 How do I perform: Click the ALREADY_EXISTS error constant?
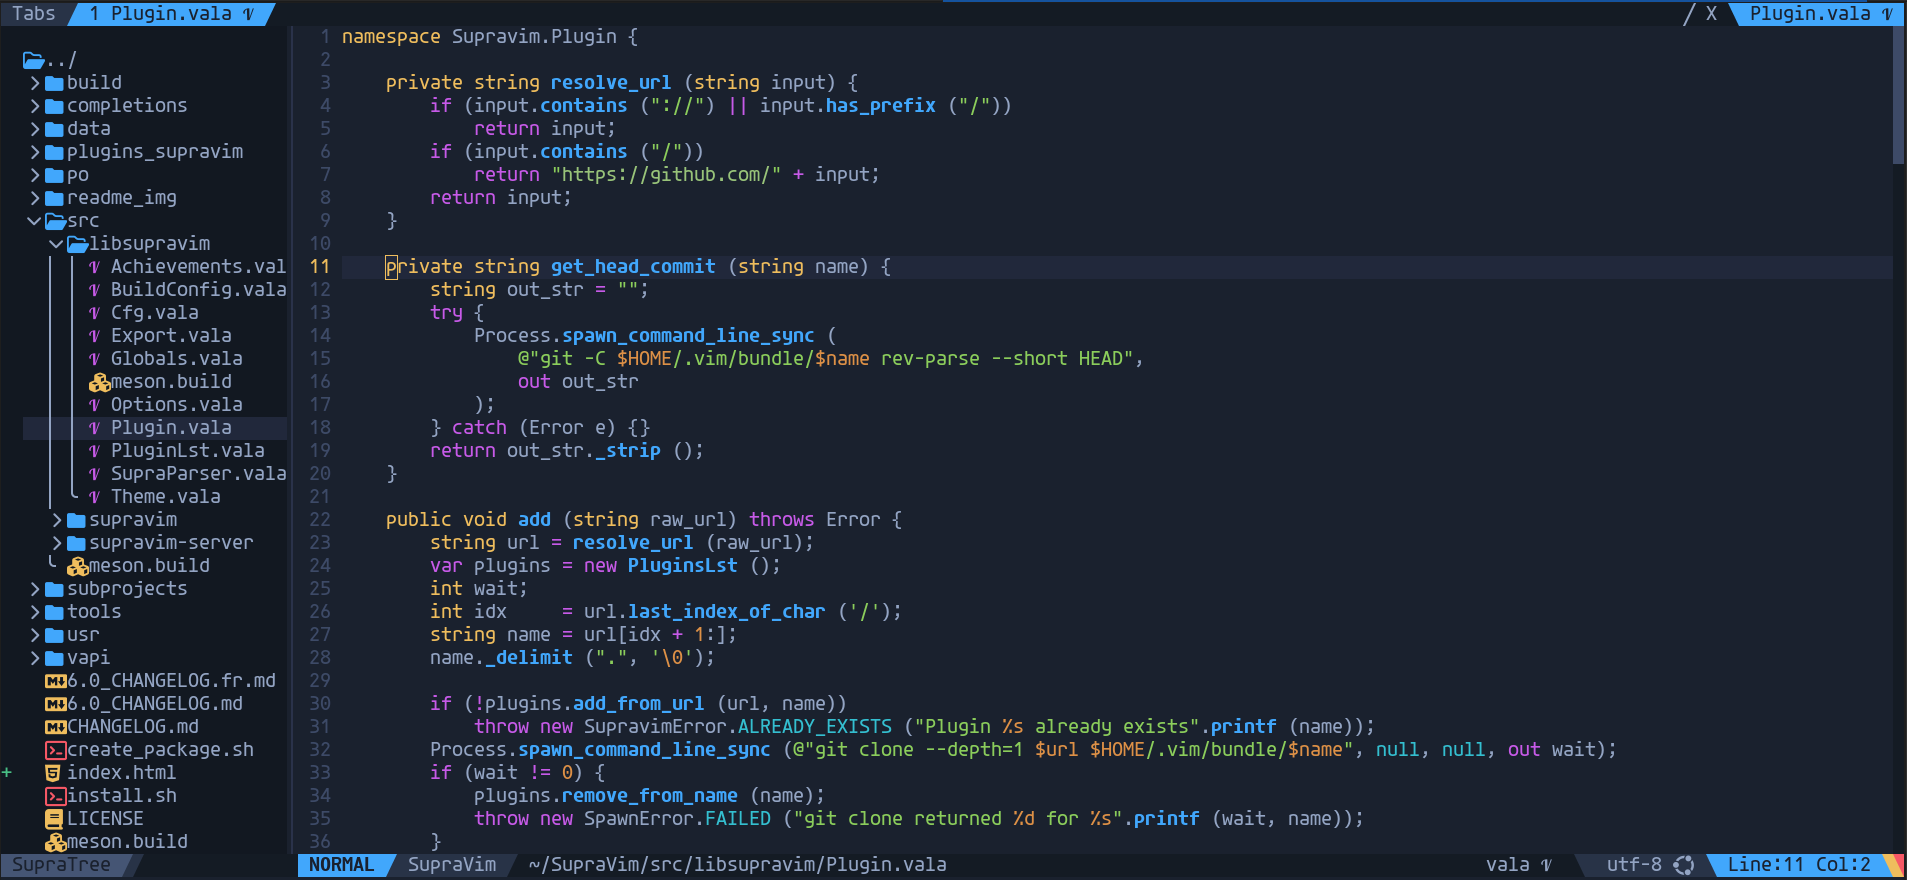click(x=814, y=727)
